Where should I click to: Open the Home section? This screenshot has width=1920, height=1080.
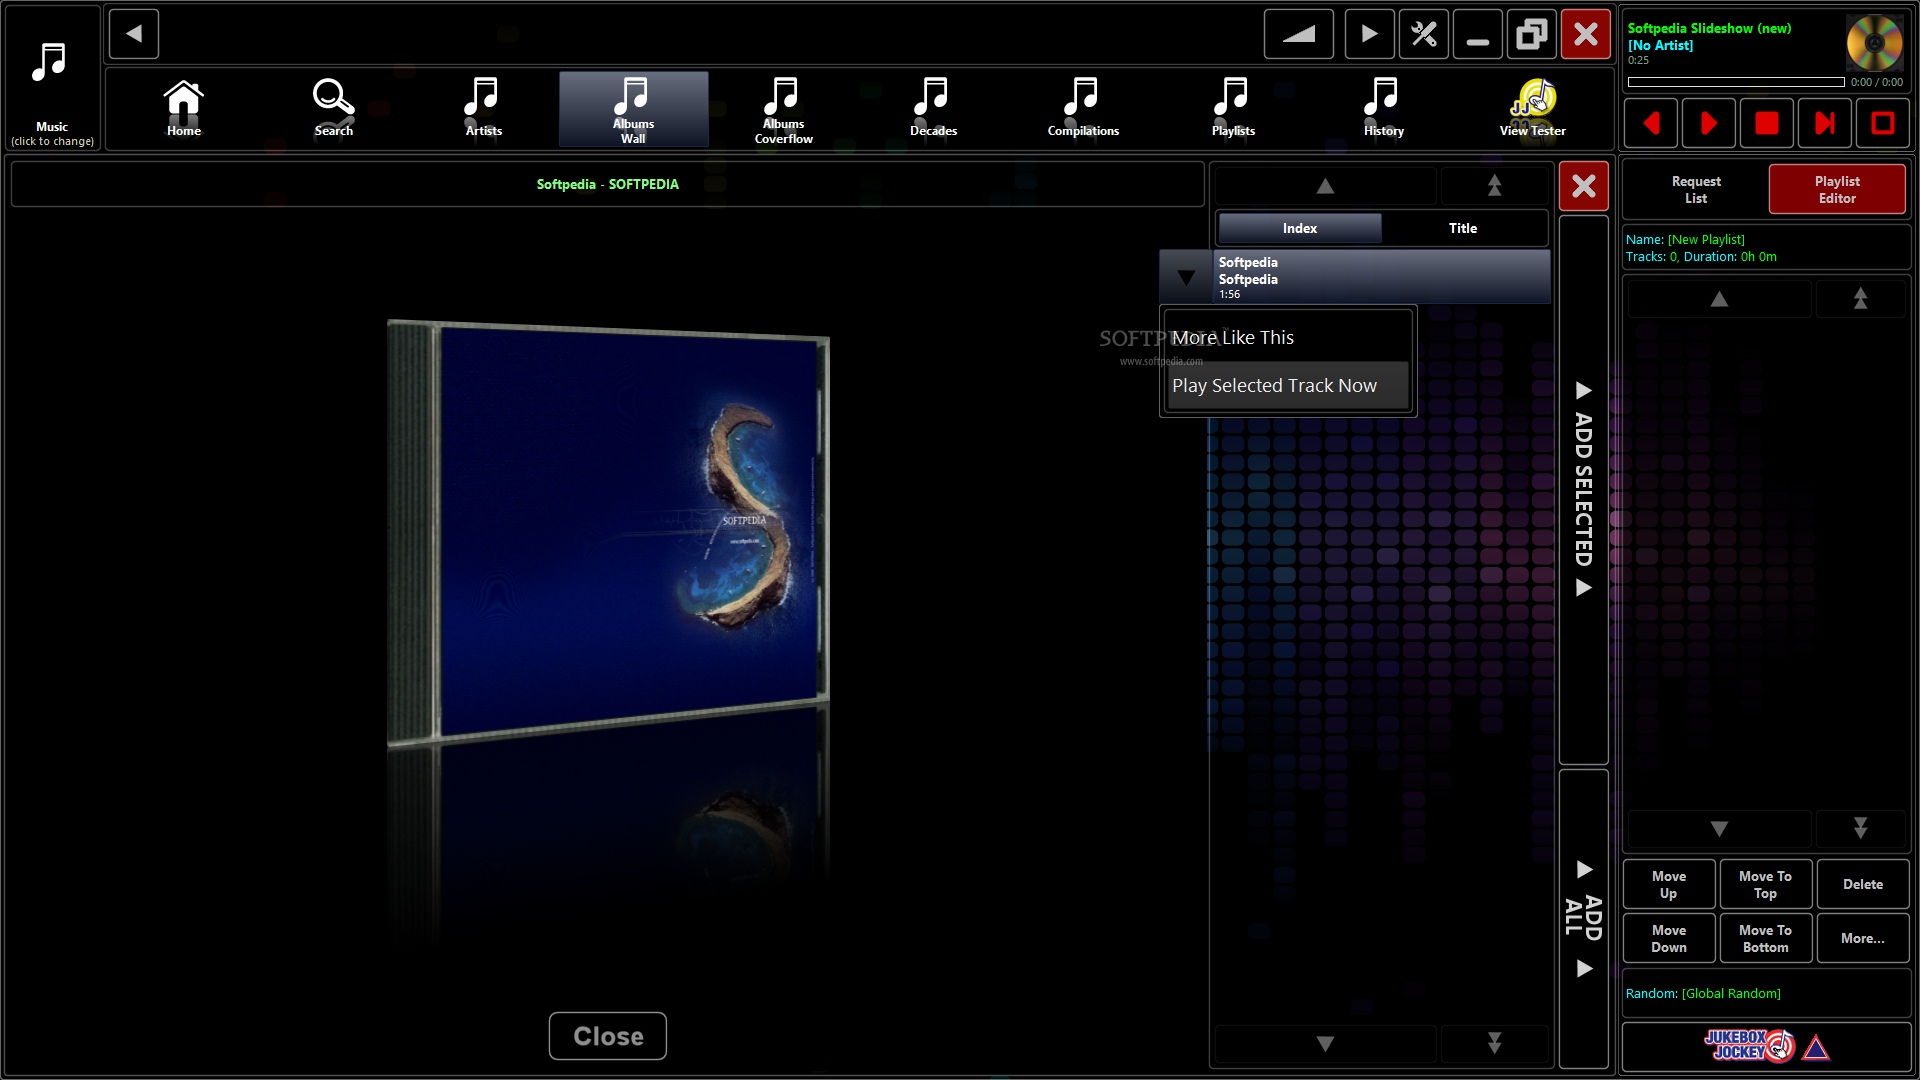pos(184,109)
